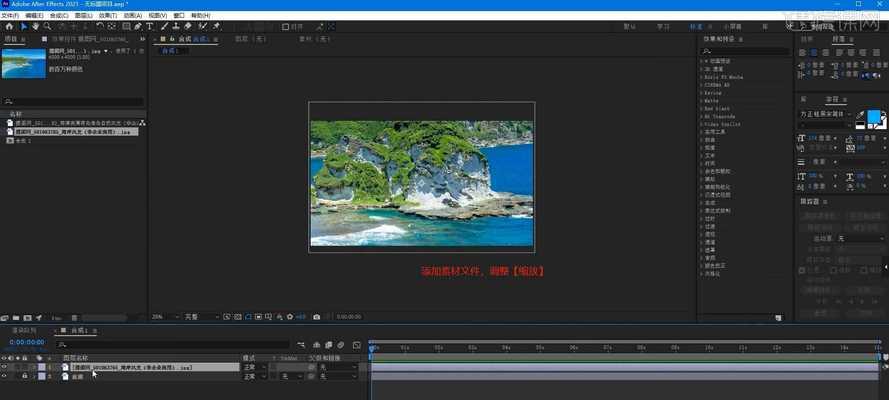Select the Brush tool
Viewport: 889px width, 400px height.
coord(164,26)
